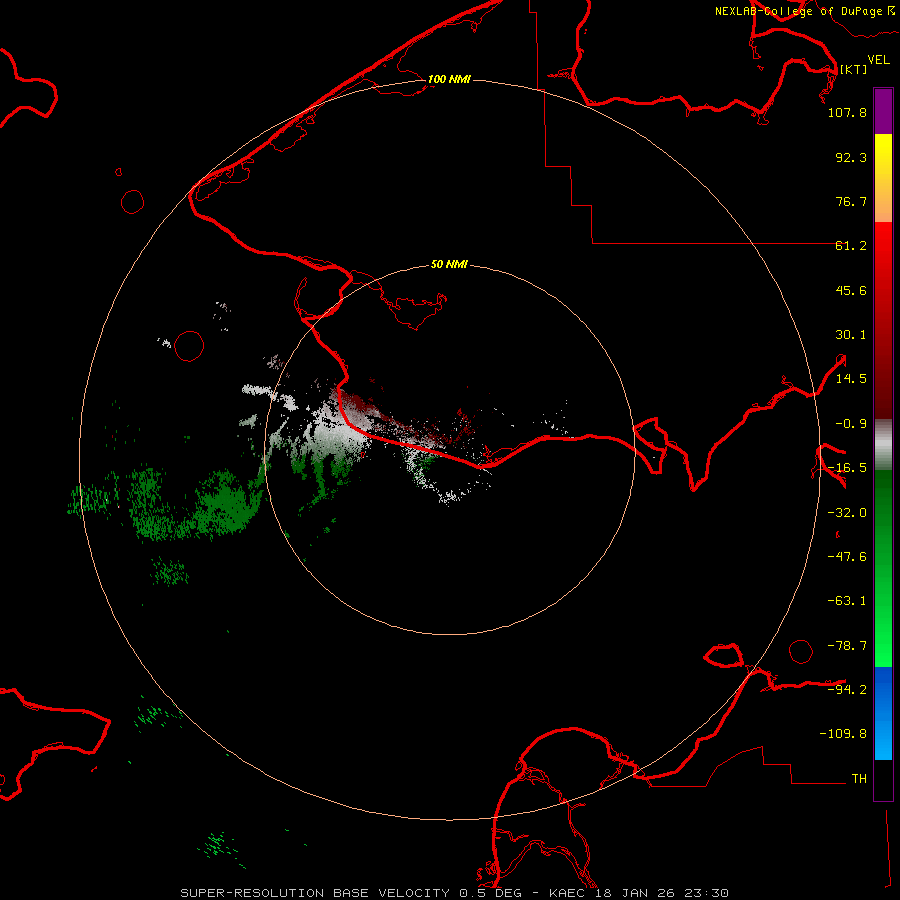900x900 pixels.
Task: Click the -32.0 legend value
Action: point(847,513)
